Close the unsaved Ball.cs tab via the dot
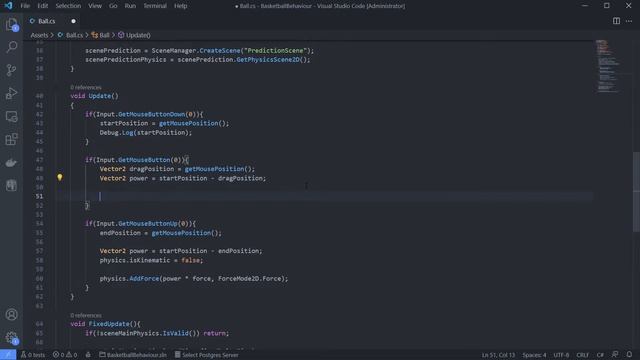Image resolution: width=640 pixels, height=360 pixels. pos(73,21)
